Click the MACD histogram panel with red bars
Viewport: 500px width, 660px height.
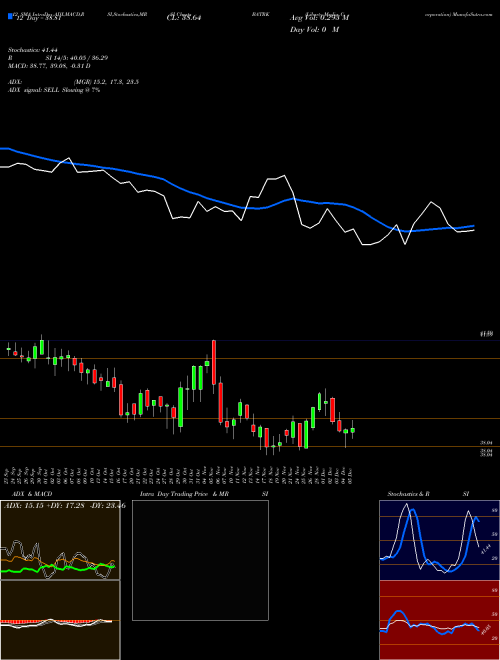coord(60,620)
